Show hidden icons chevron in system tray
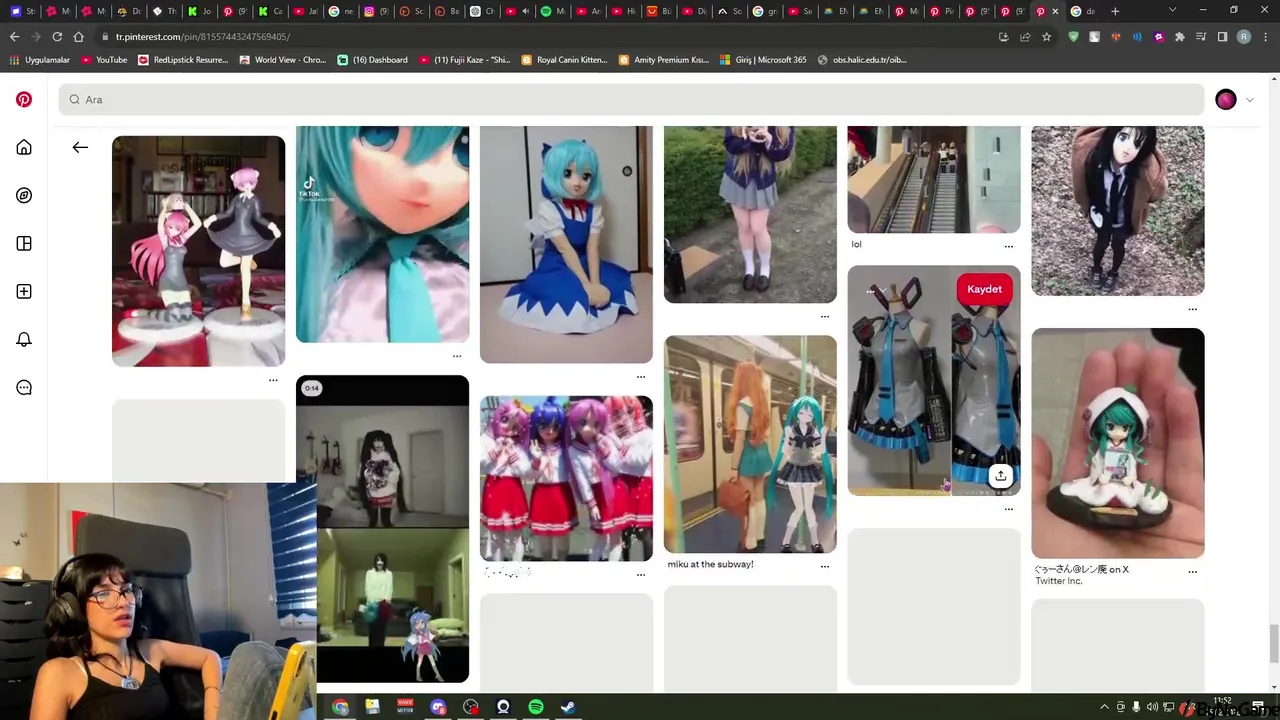The image size is (1280, 720). [1104, 707]
